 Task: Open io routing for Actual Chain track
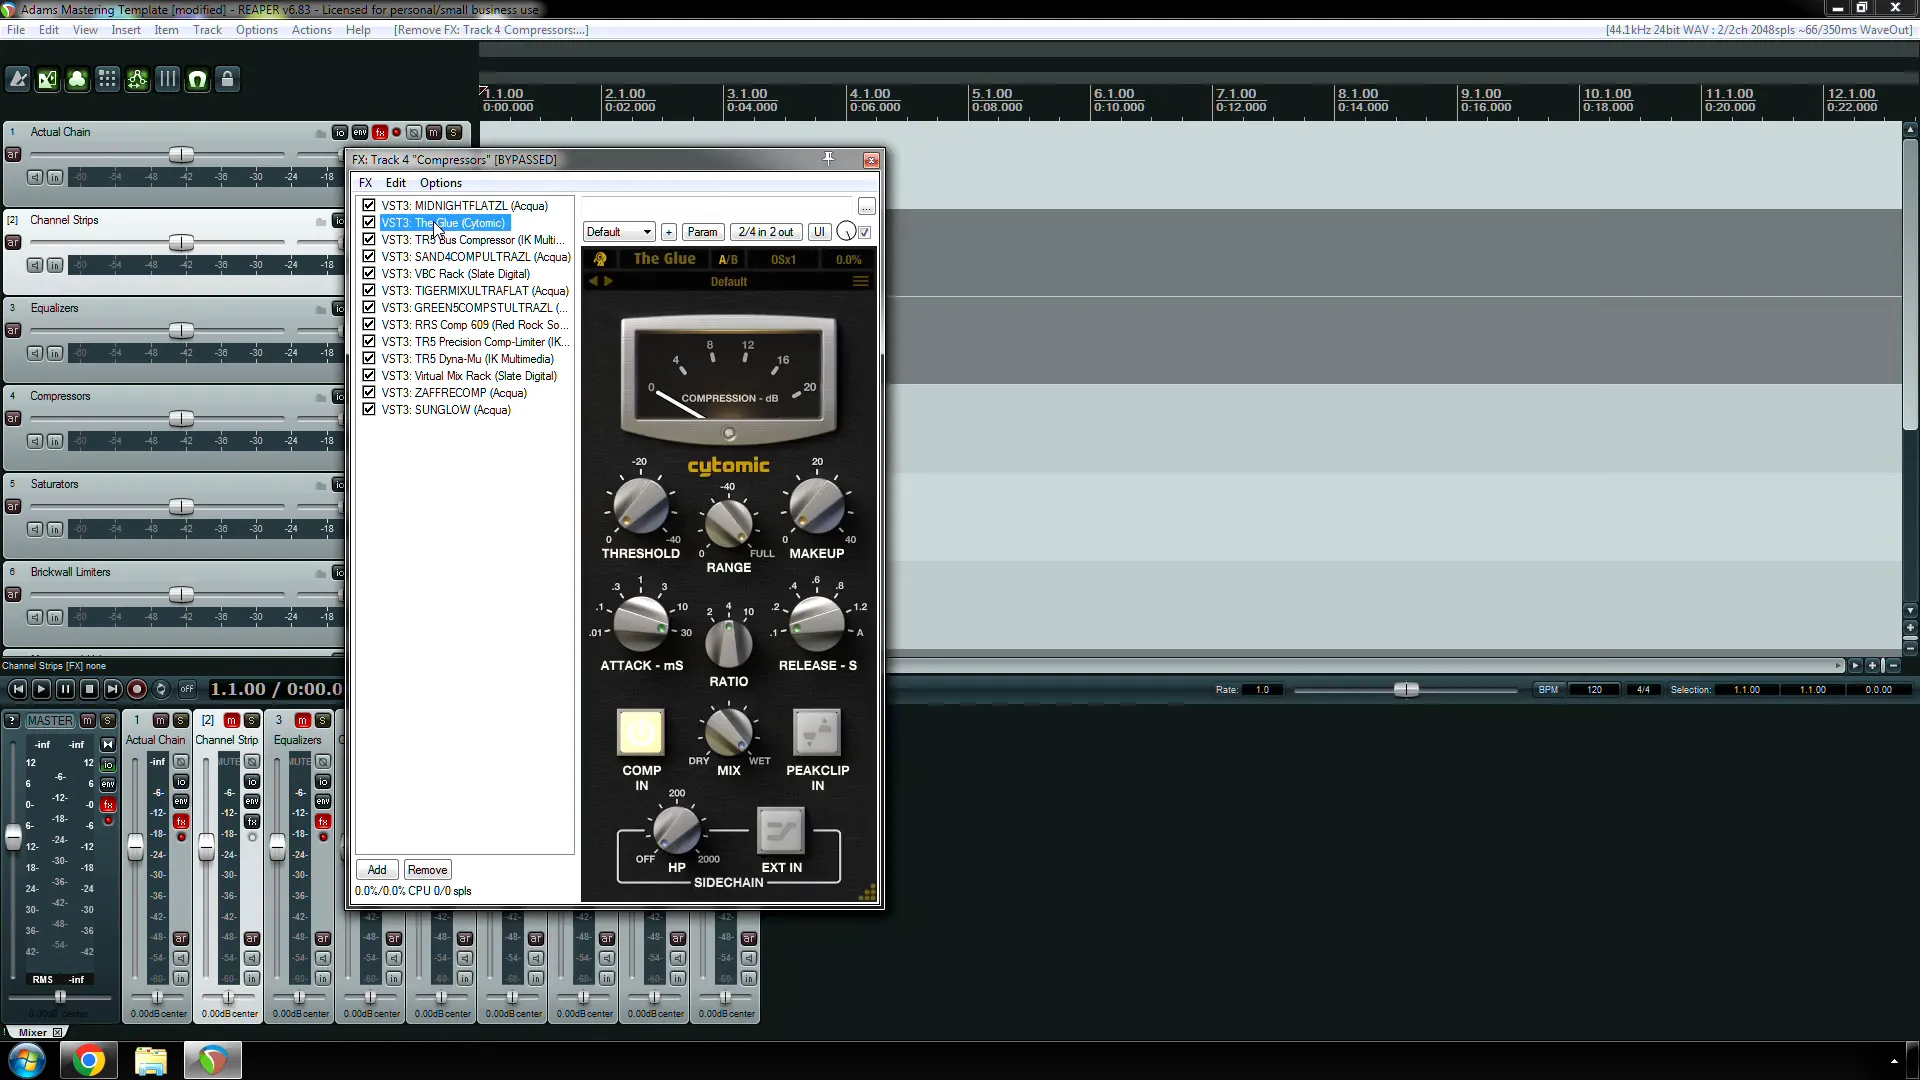(340, 132)
